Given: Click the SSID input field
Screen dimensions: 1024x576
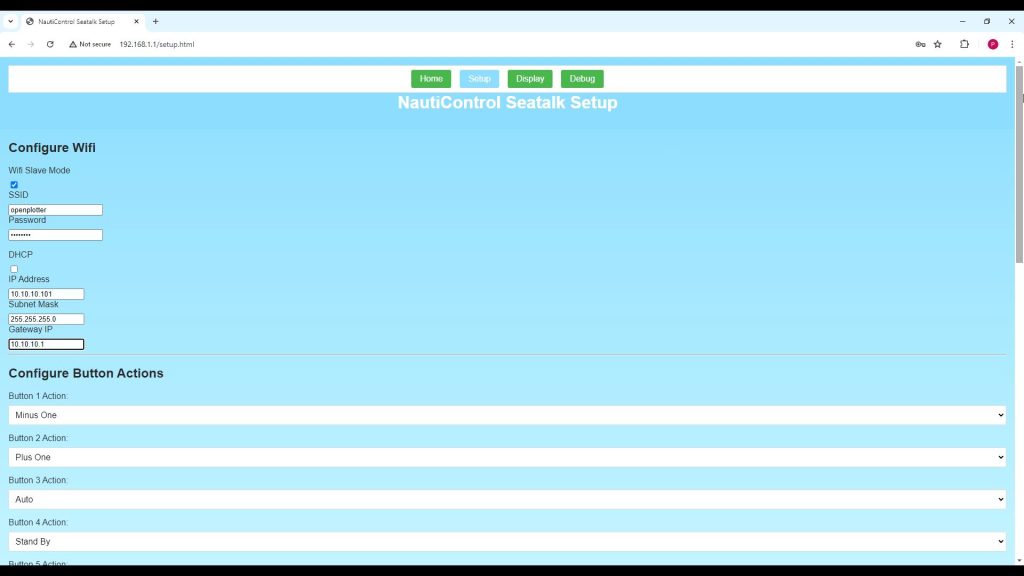Looking at the screenshot, I should 56,210.
